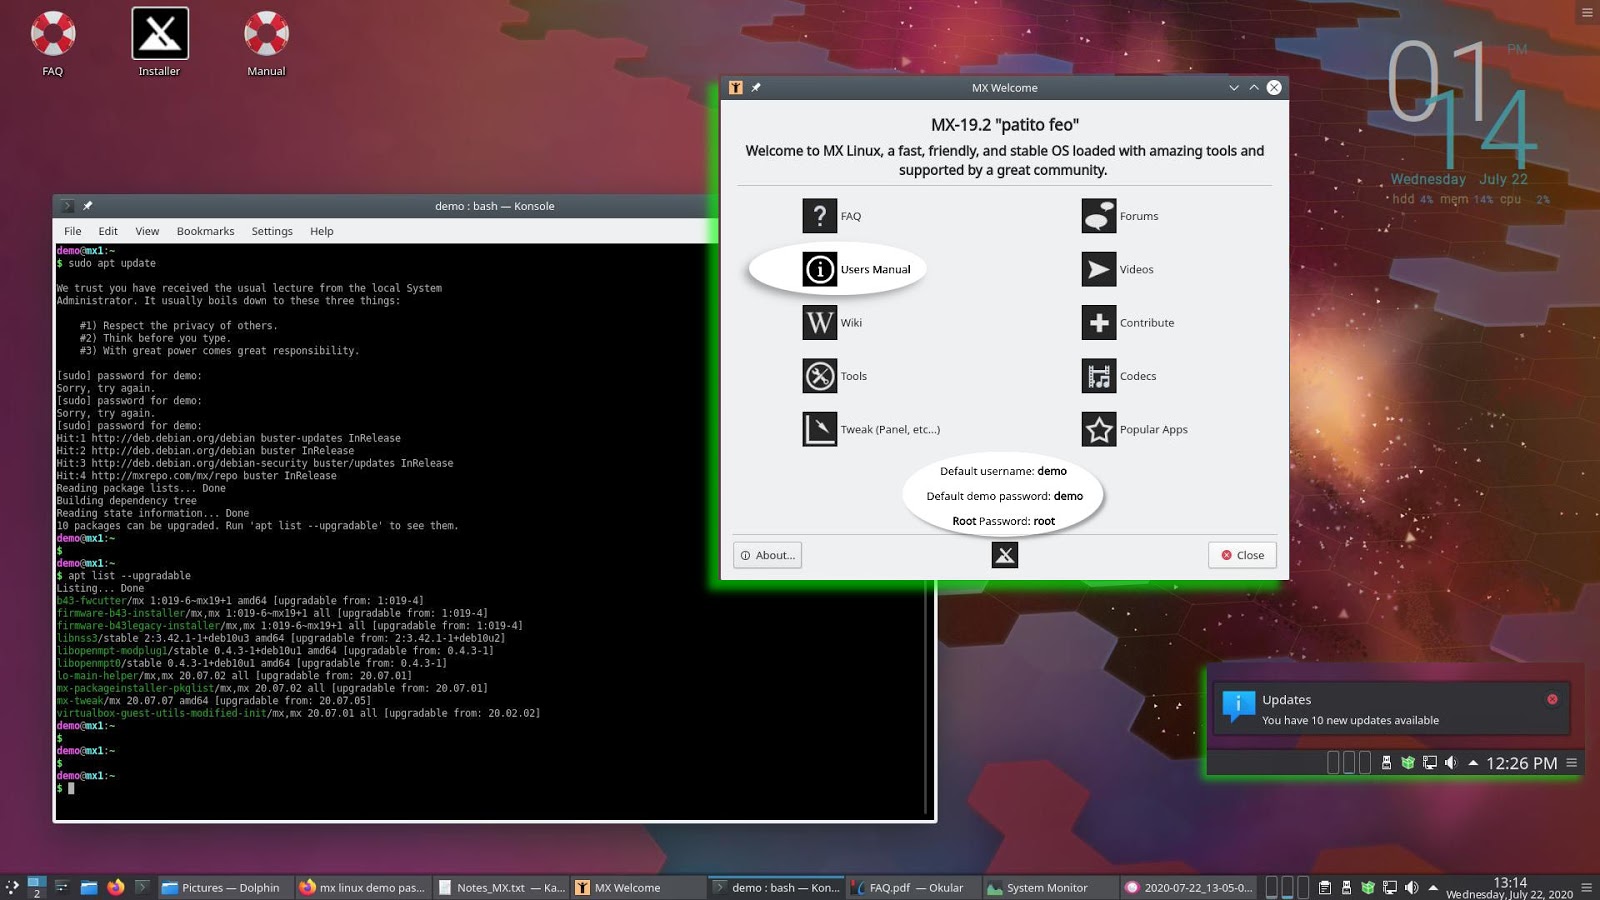Expand hidden tray icons arrow in bottom panel

coord(1433,887)
